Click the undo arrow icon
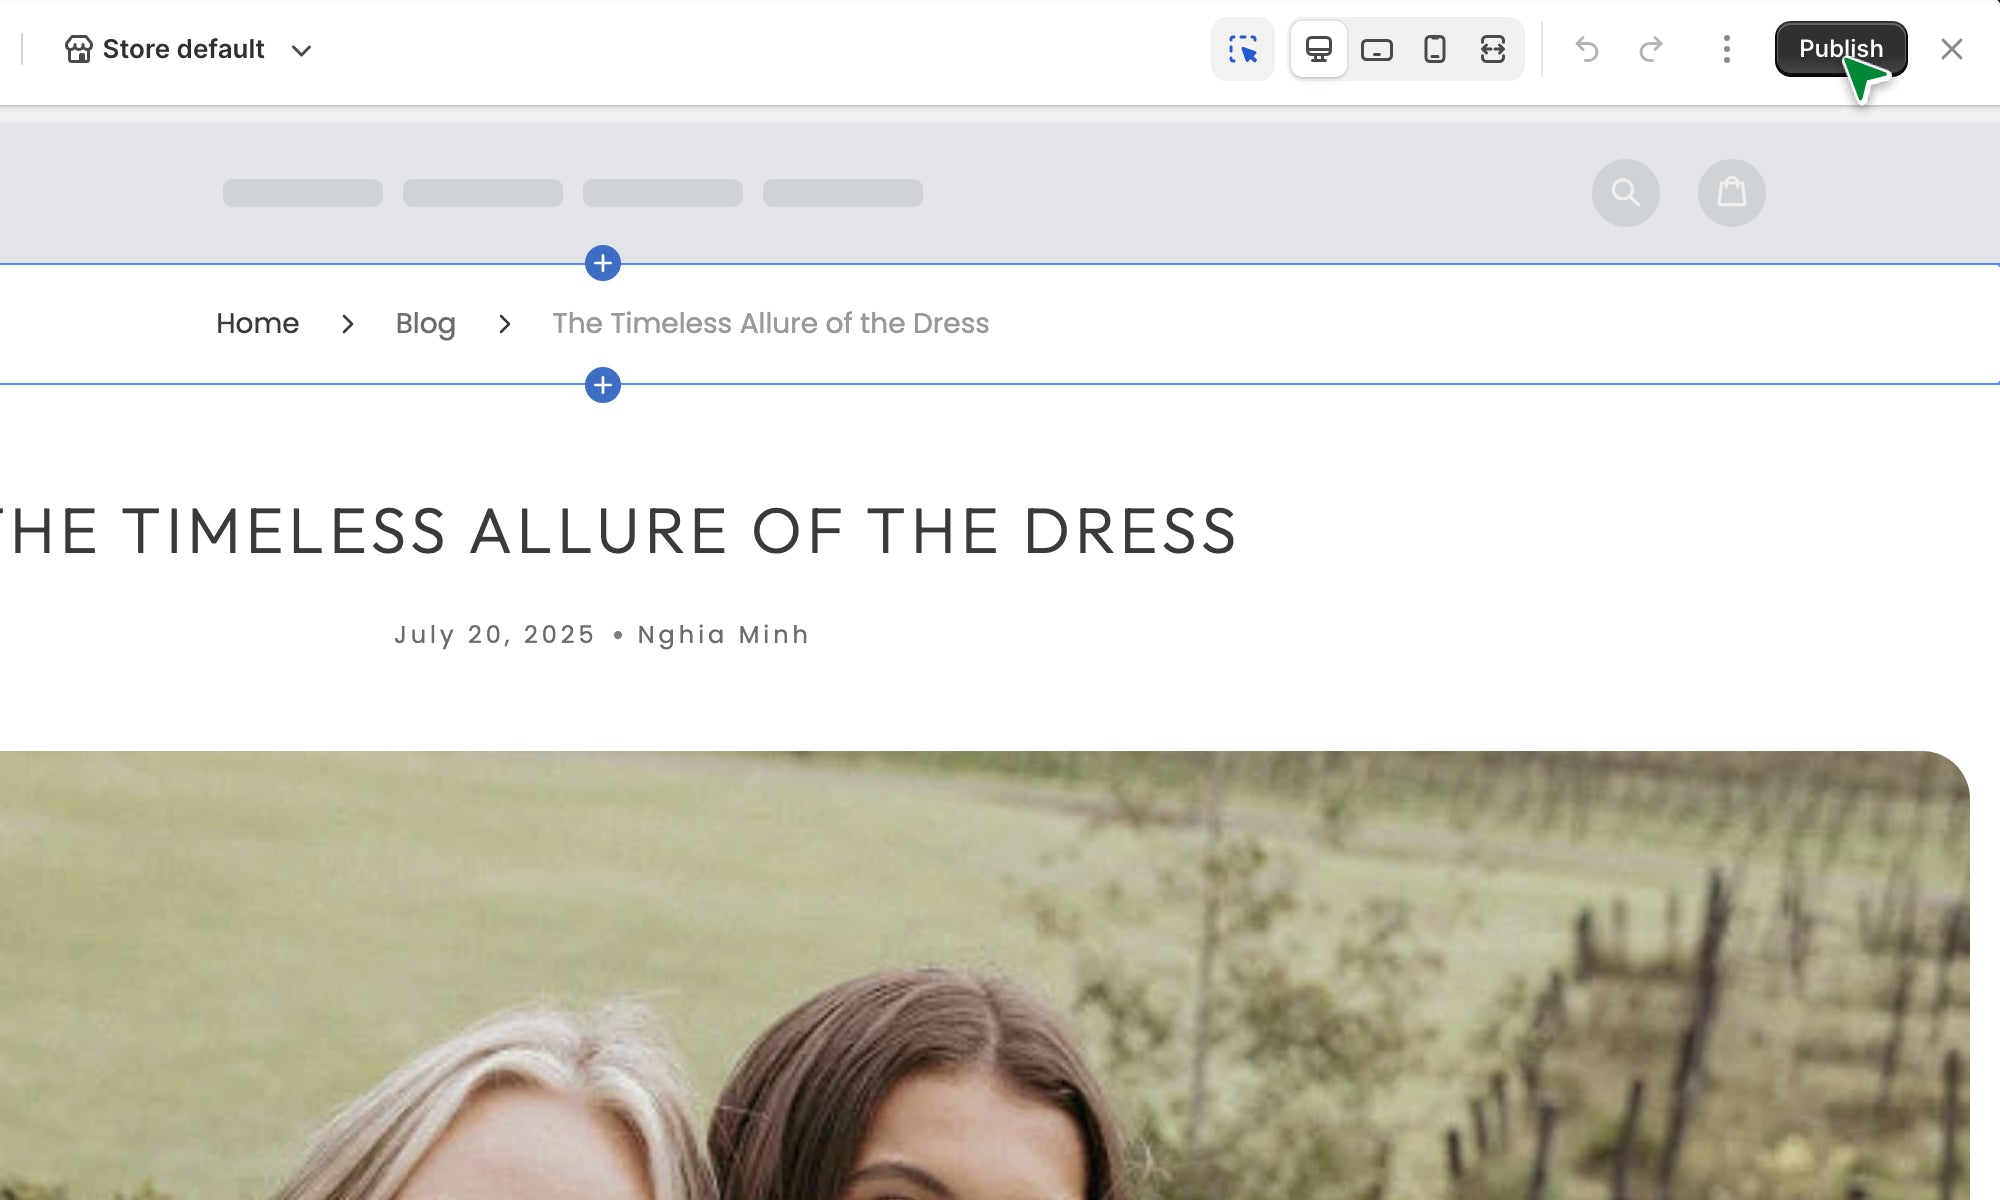This screenshot has height=1200, width=2000. (x=1587, y=49)
